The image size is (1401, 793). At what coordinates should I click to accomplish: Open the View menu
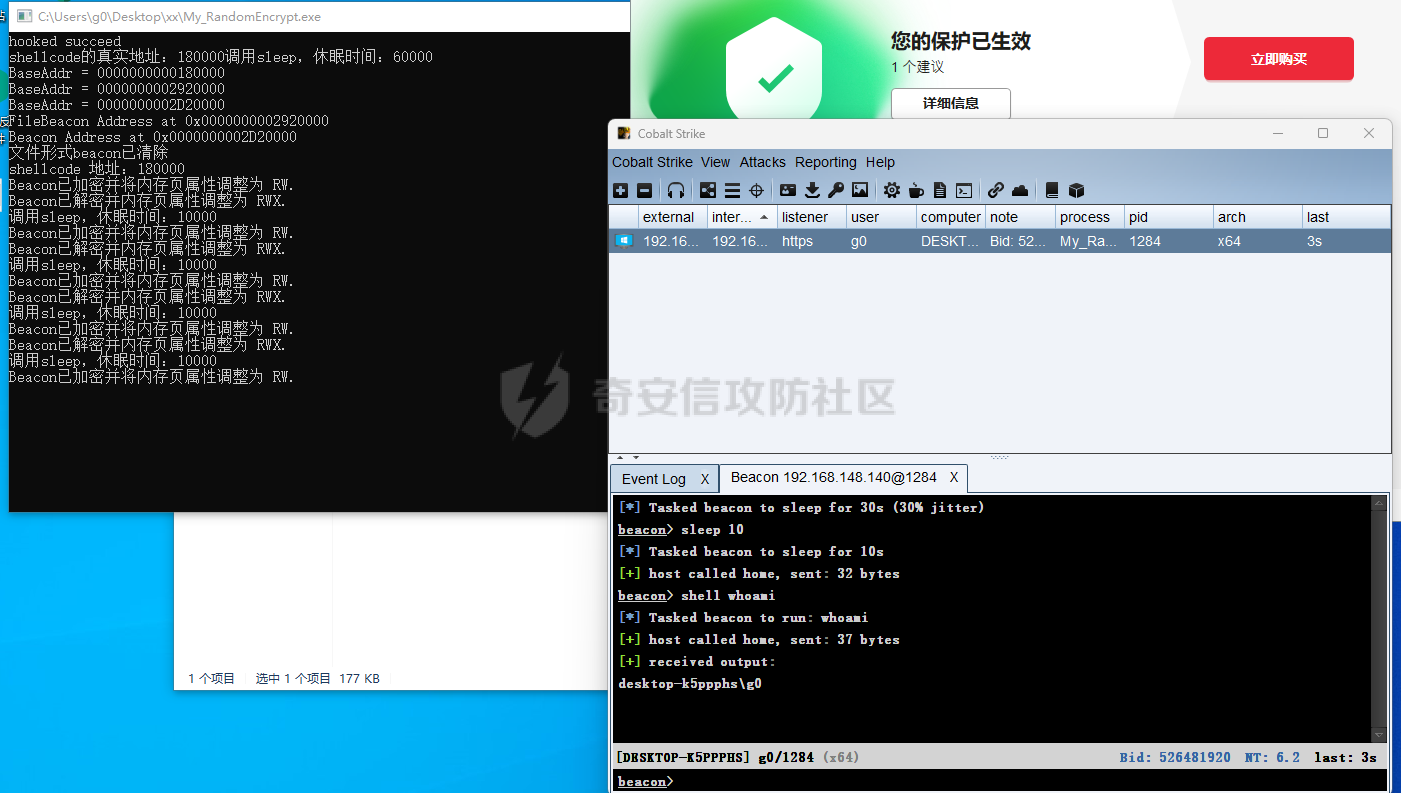(x=716, y=162)
